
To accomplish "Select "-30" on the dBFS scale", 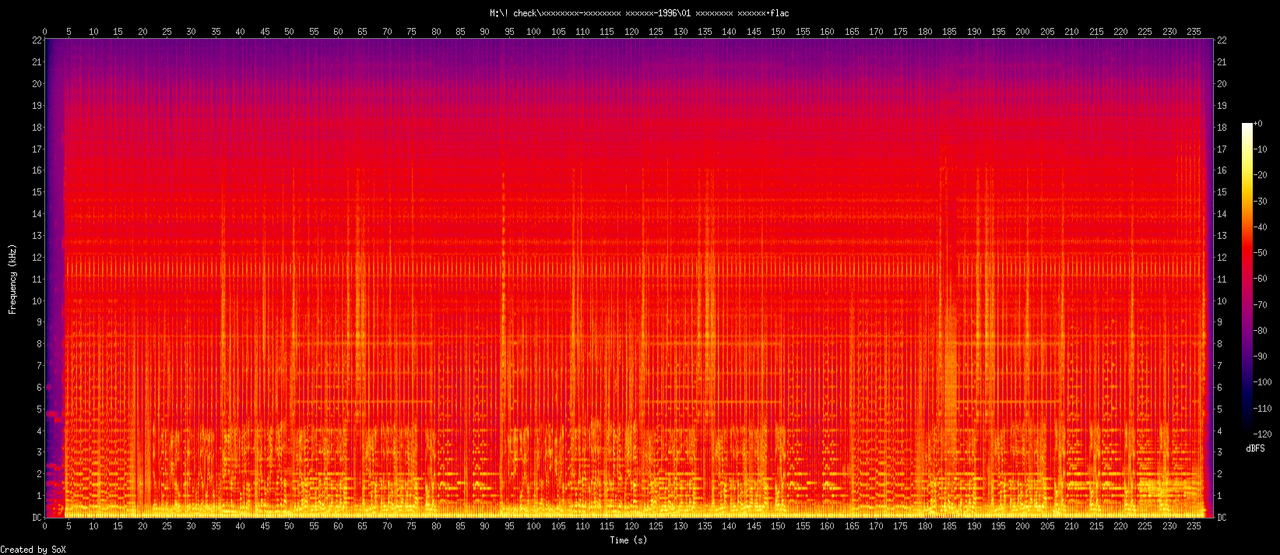I will [1263, 201].
